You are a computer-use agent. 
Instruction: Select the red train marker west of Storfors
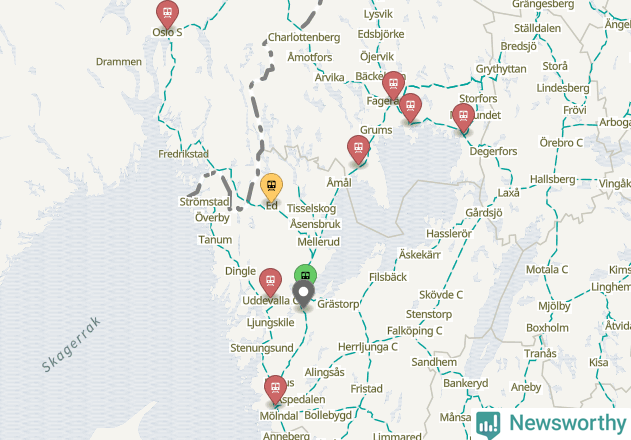click(x=463, y=116)
